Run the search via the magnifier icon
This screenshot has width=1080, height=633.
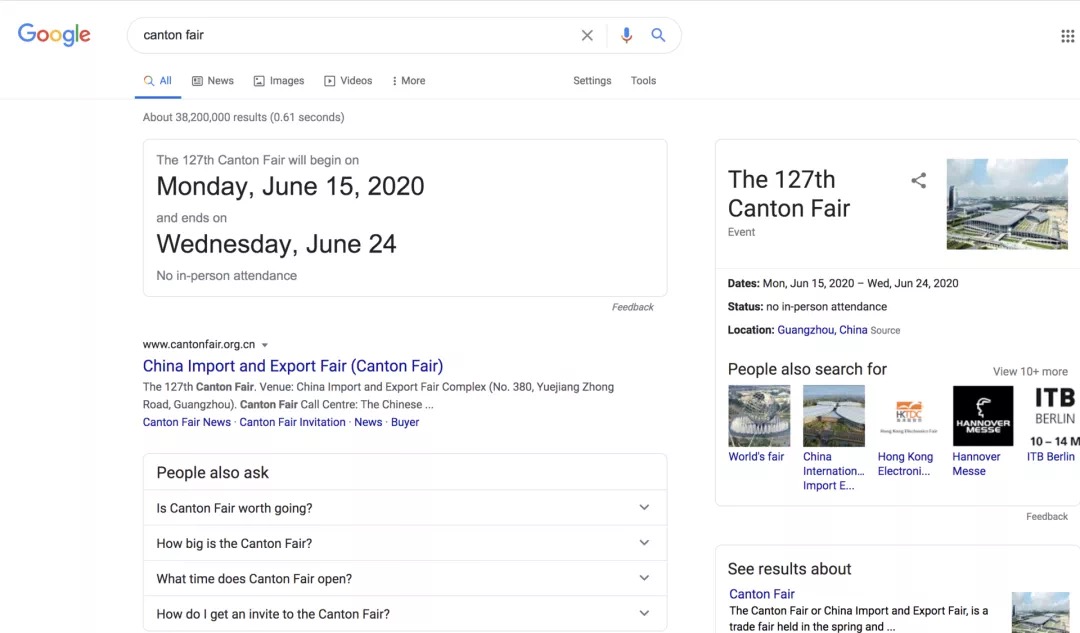[x=658, y=35]
